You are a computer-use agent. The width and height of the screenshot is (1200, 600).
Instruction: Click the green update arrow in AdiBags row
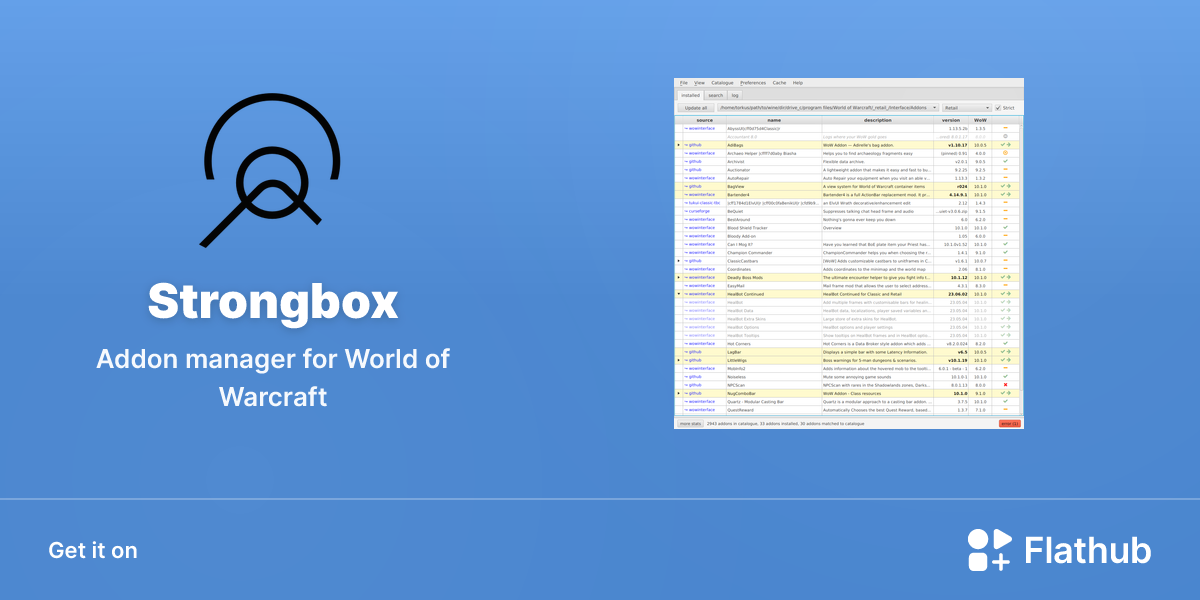point(1009,145)
